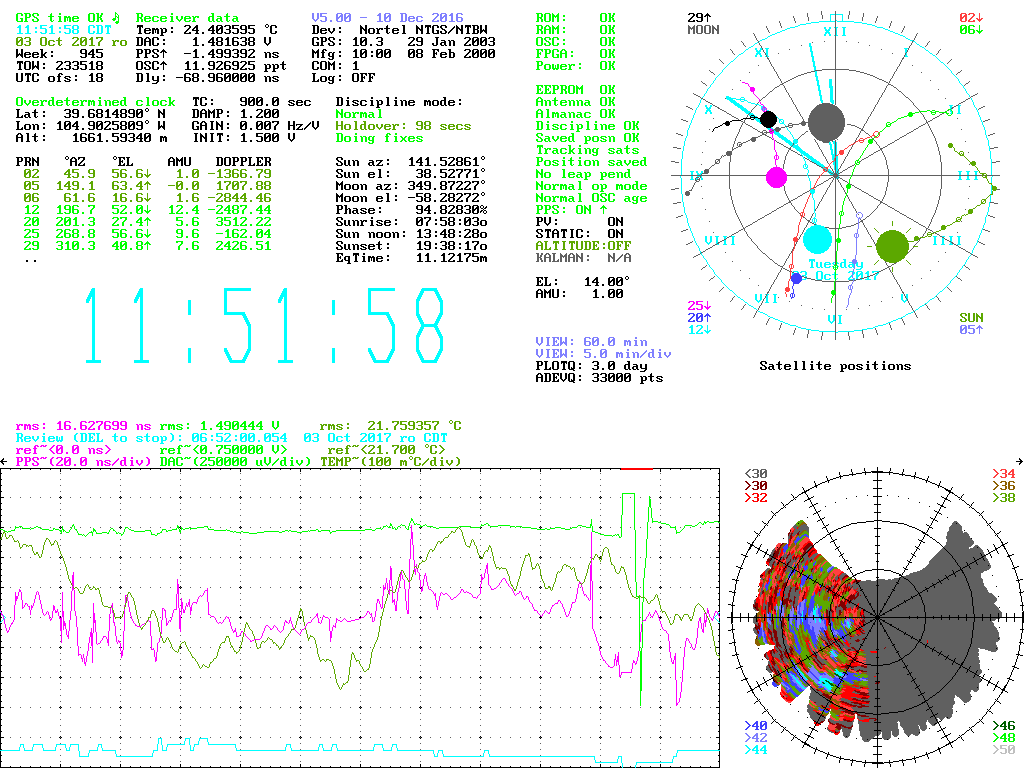Click the AMU: 1.00 mask value

[579, 294]
